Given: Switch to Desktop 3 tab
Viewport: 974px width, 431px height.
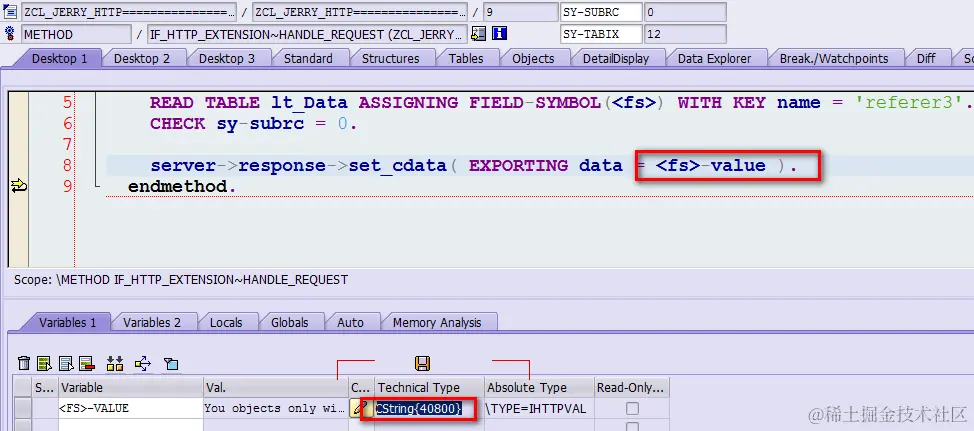Looking at the screenshot, I should tap(227, 58).
